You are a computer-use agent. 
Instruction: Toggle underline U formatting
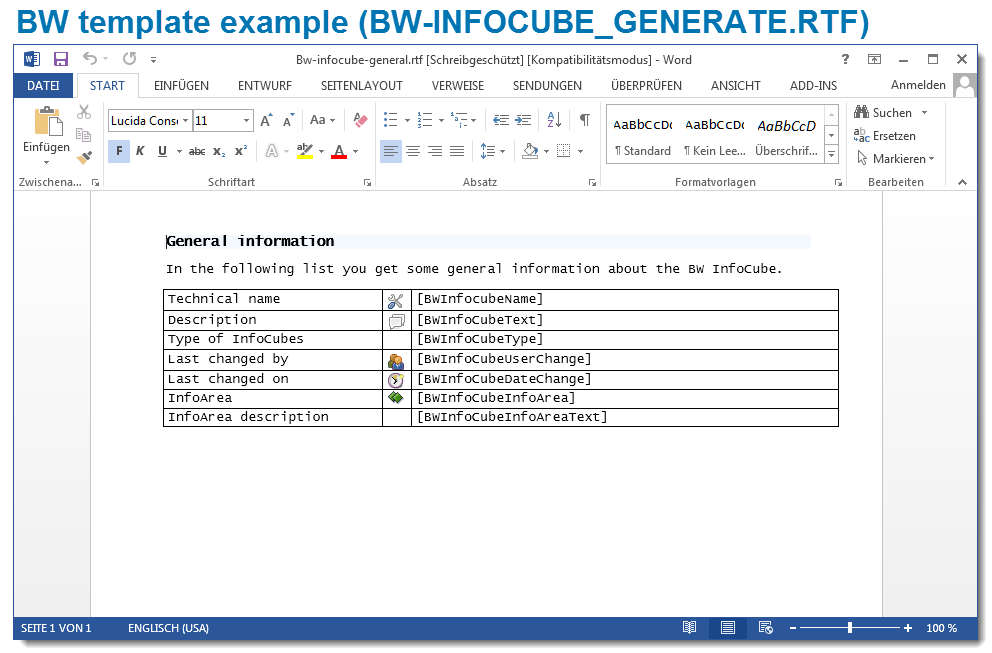(x=163, y=151)
